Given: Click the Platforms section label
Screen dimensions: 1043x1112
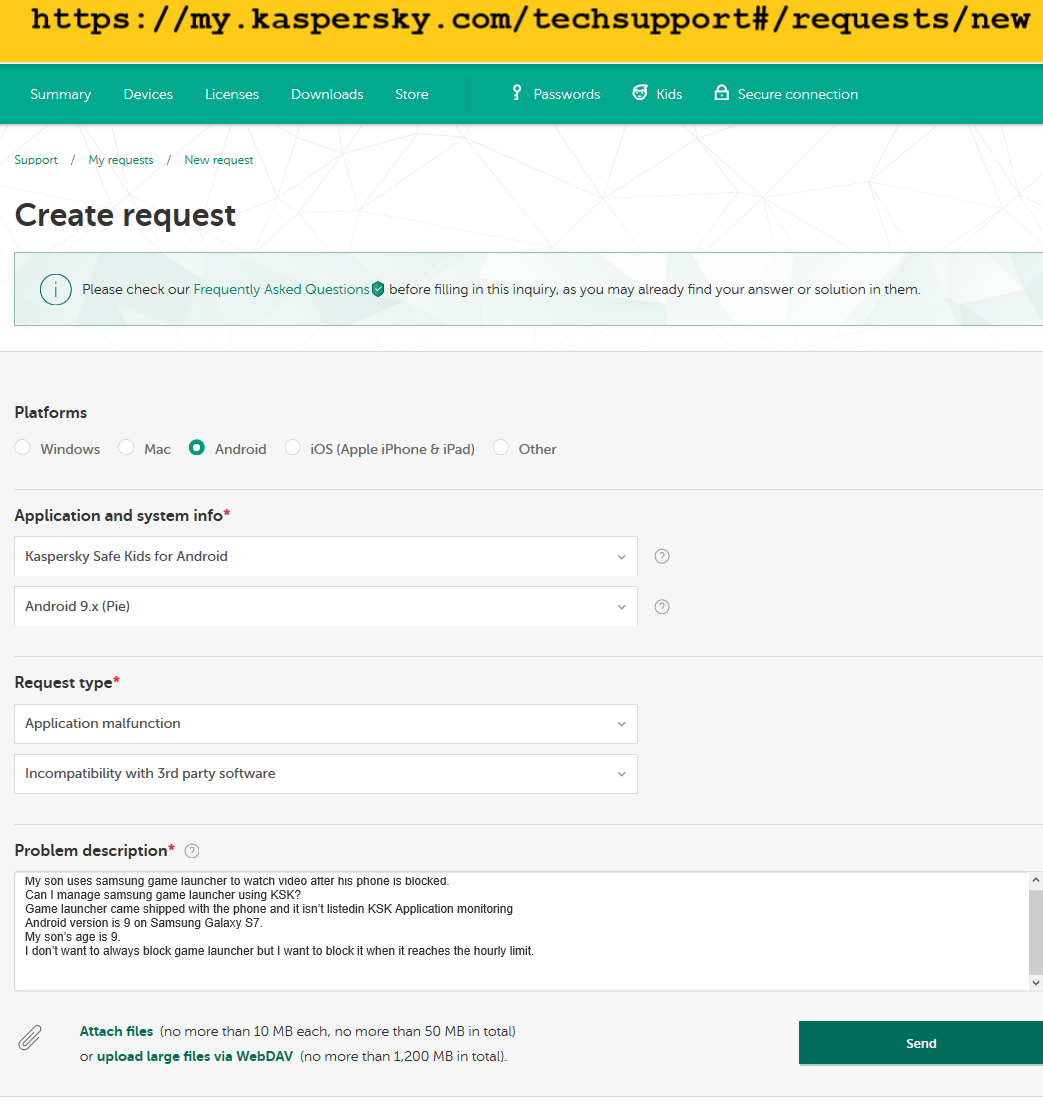Looking at the screenshot, I should point(50,413).
